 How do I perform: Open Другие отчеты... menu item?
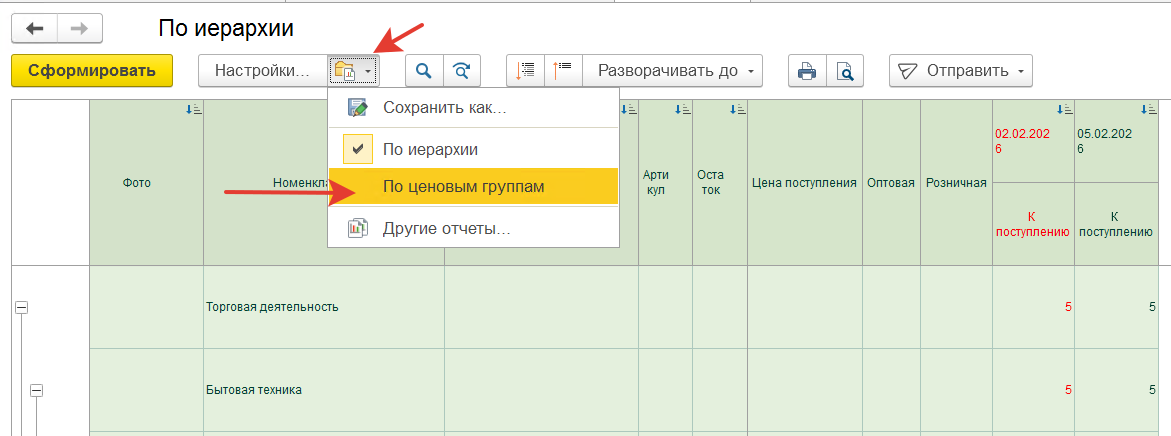pyautogui.click(x=473, y=228)
